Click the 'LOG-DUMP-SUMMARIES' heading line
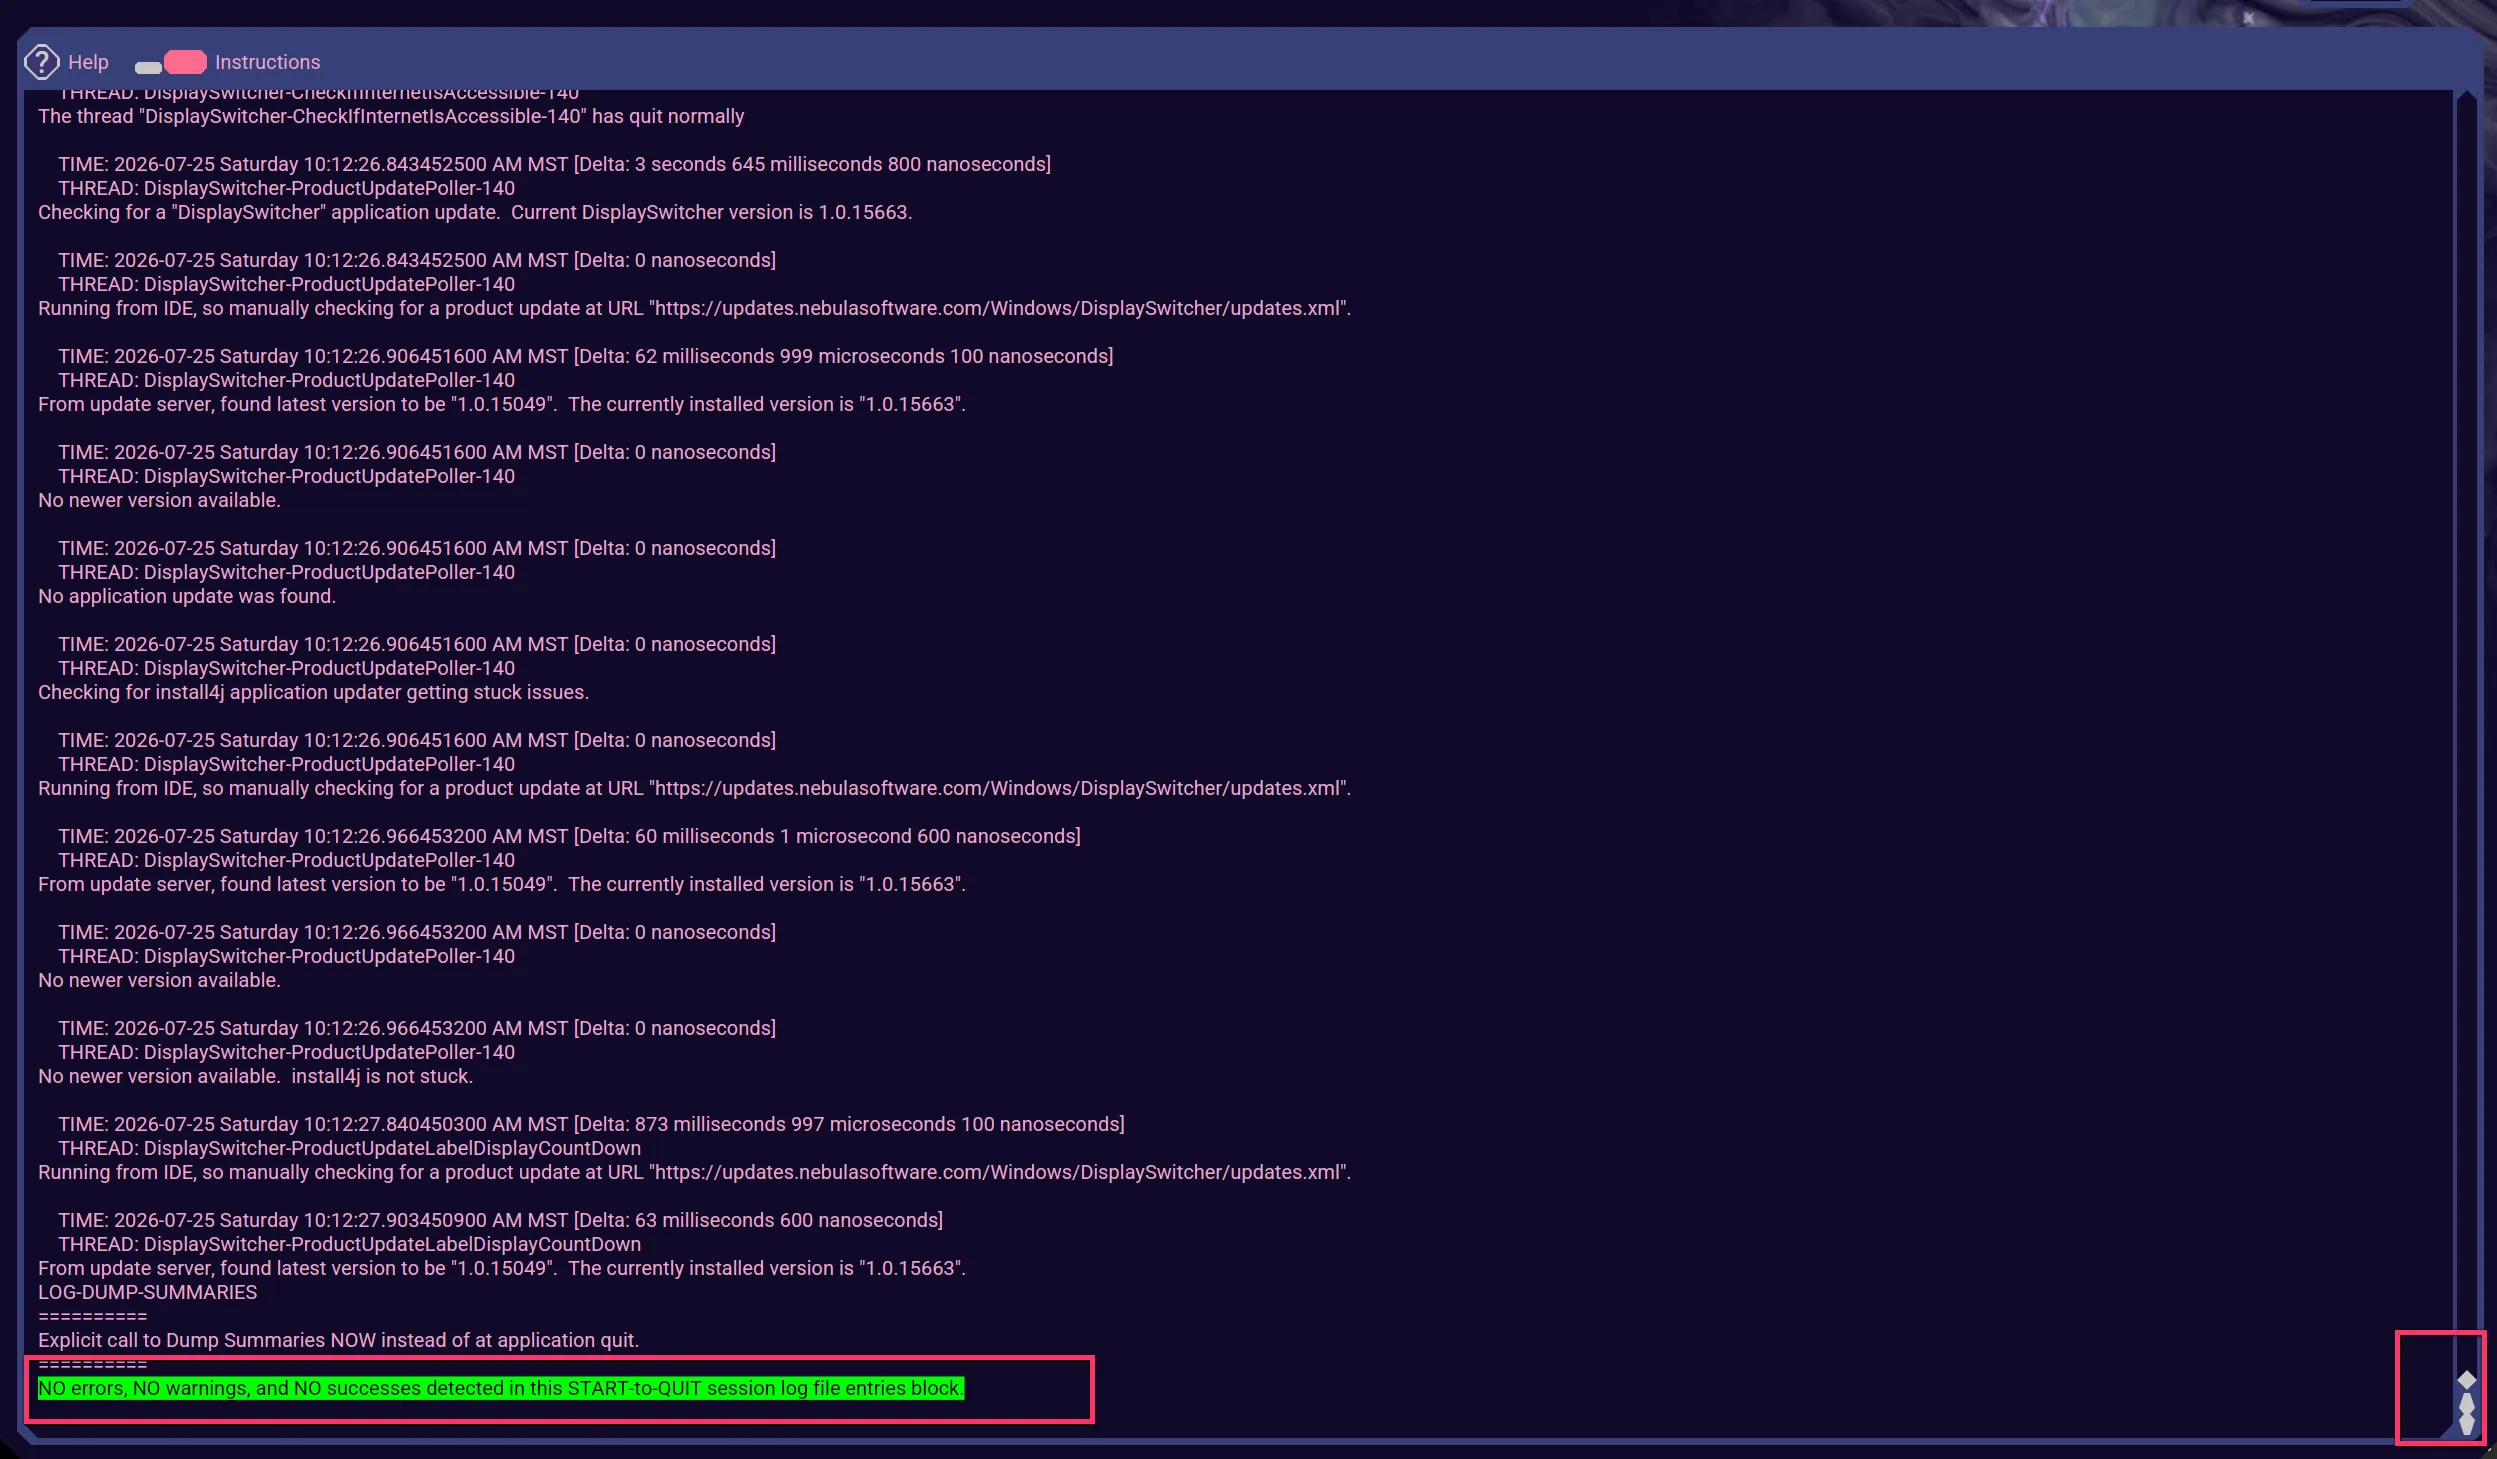Screen dimensions: 2497x1459 tap(148, 1292)
